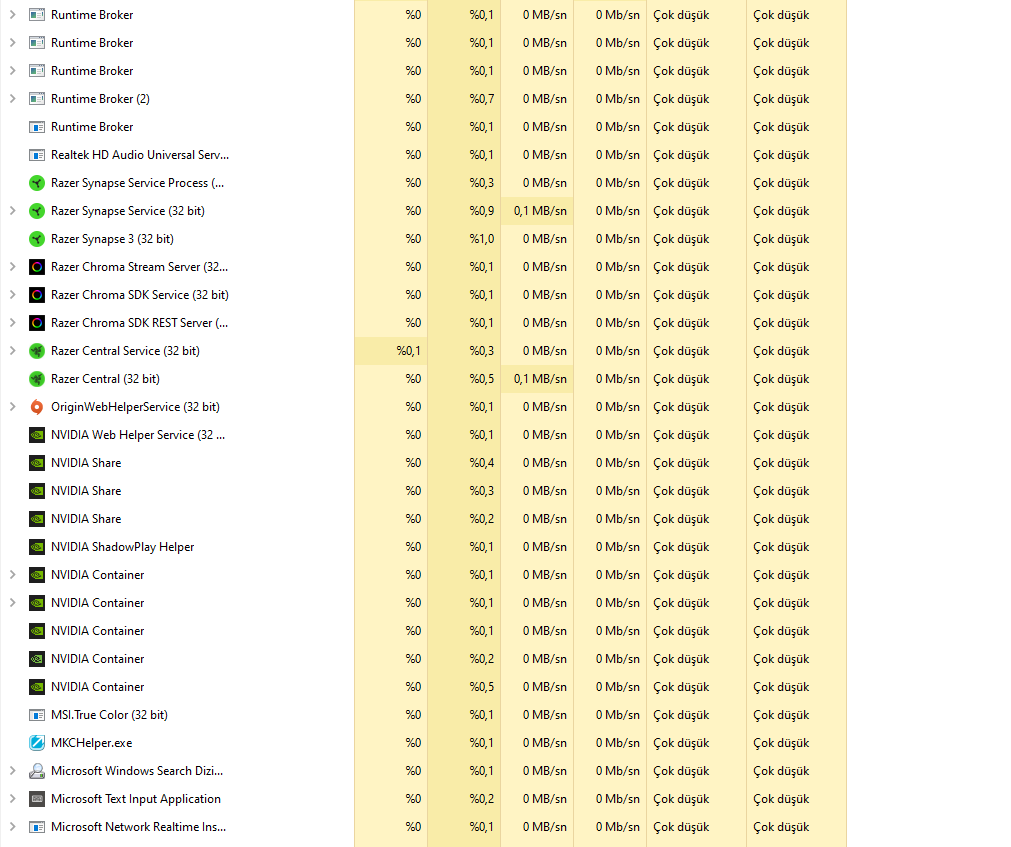Expand Razer Synapse Service (32 bit) row
This screenshot has height=847, width=1011.
point(12,211)
